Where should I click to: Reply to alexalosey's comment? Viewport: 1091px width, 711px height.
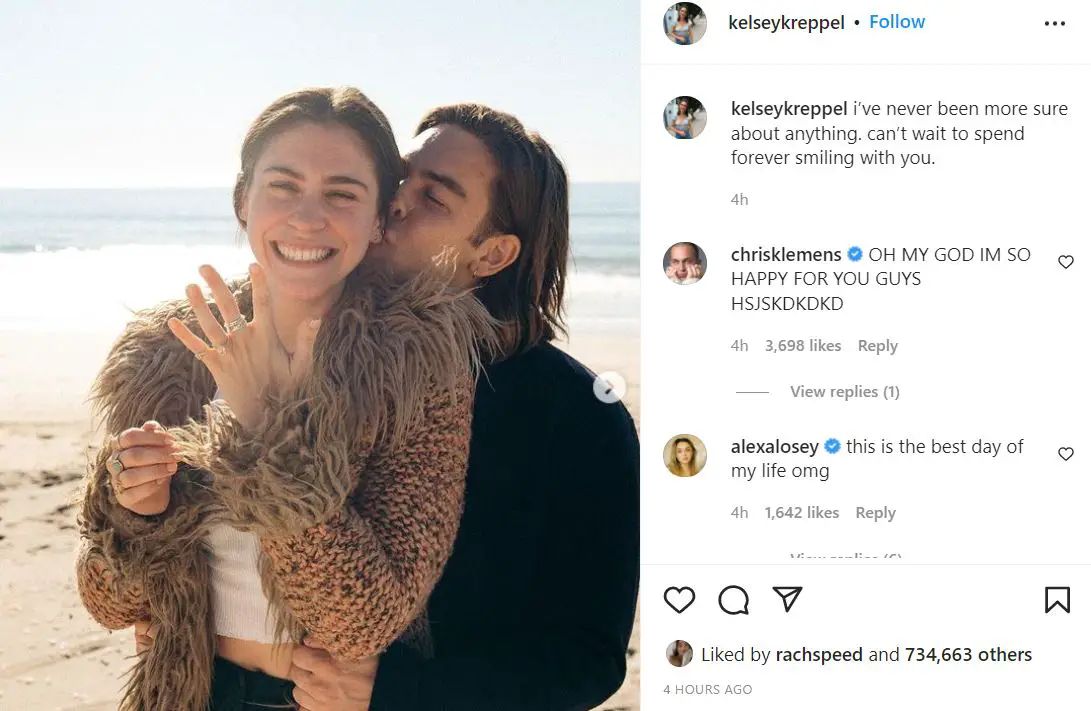coord(875,513)
